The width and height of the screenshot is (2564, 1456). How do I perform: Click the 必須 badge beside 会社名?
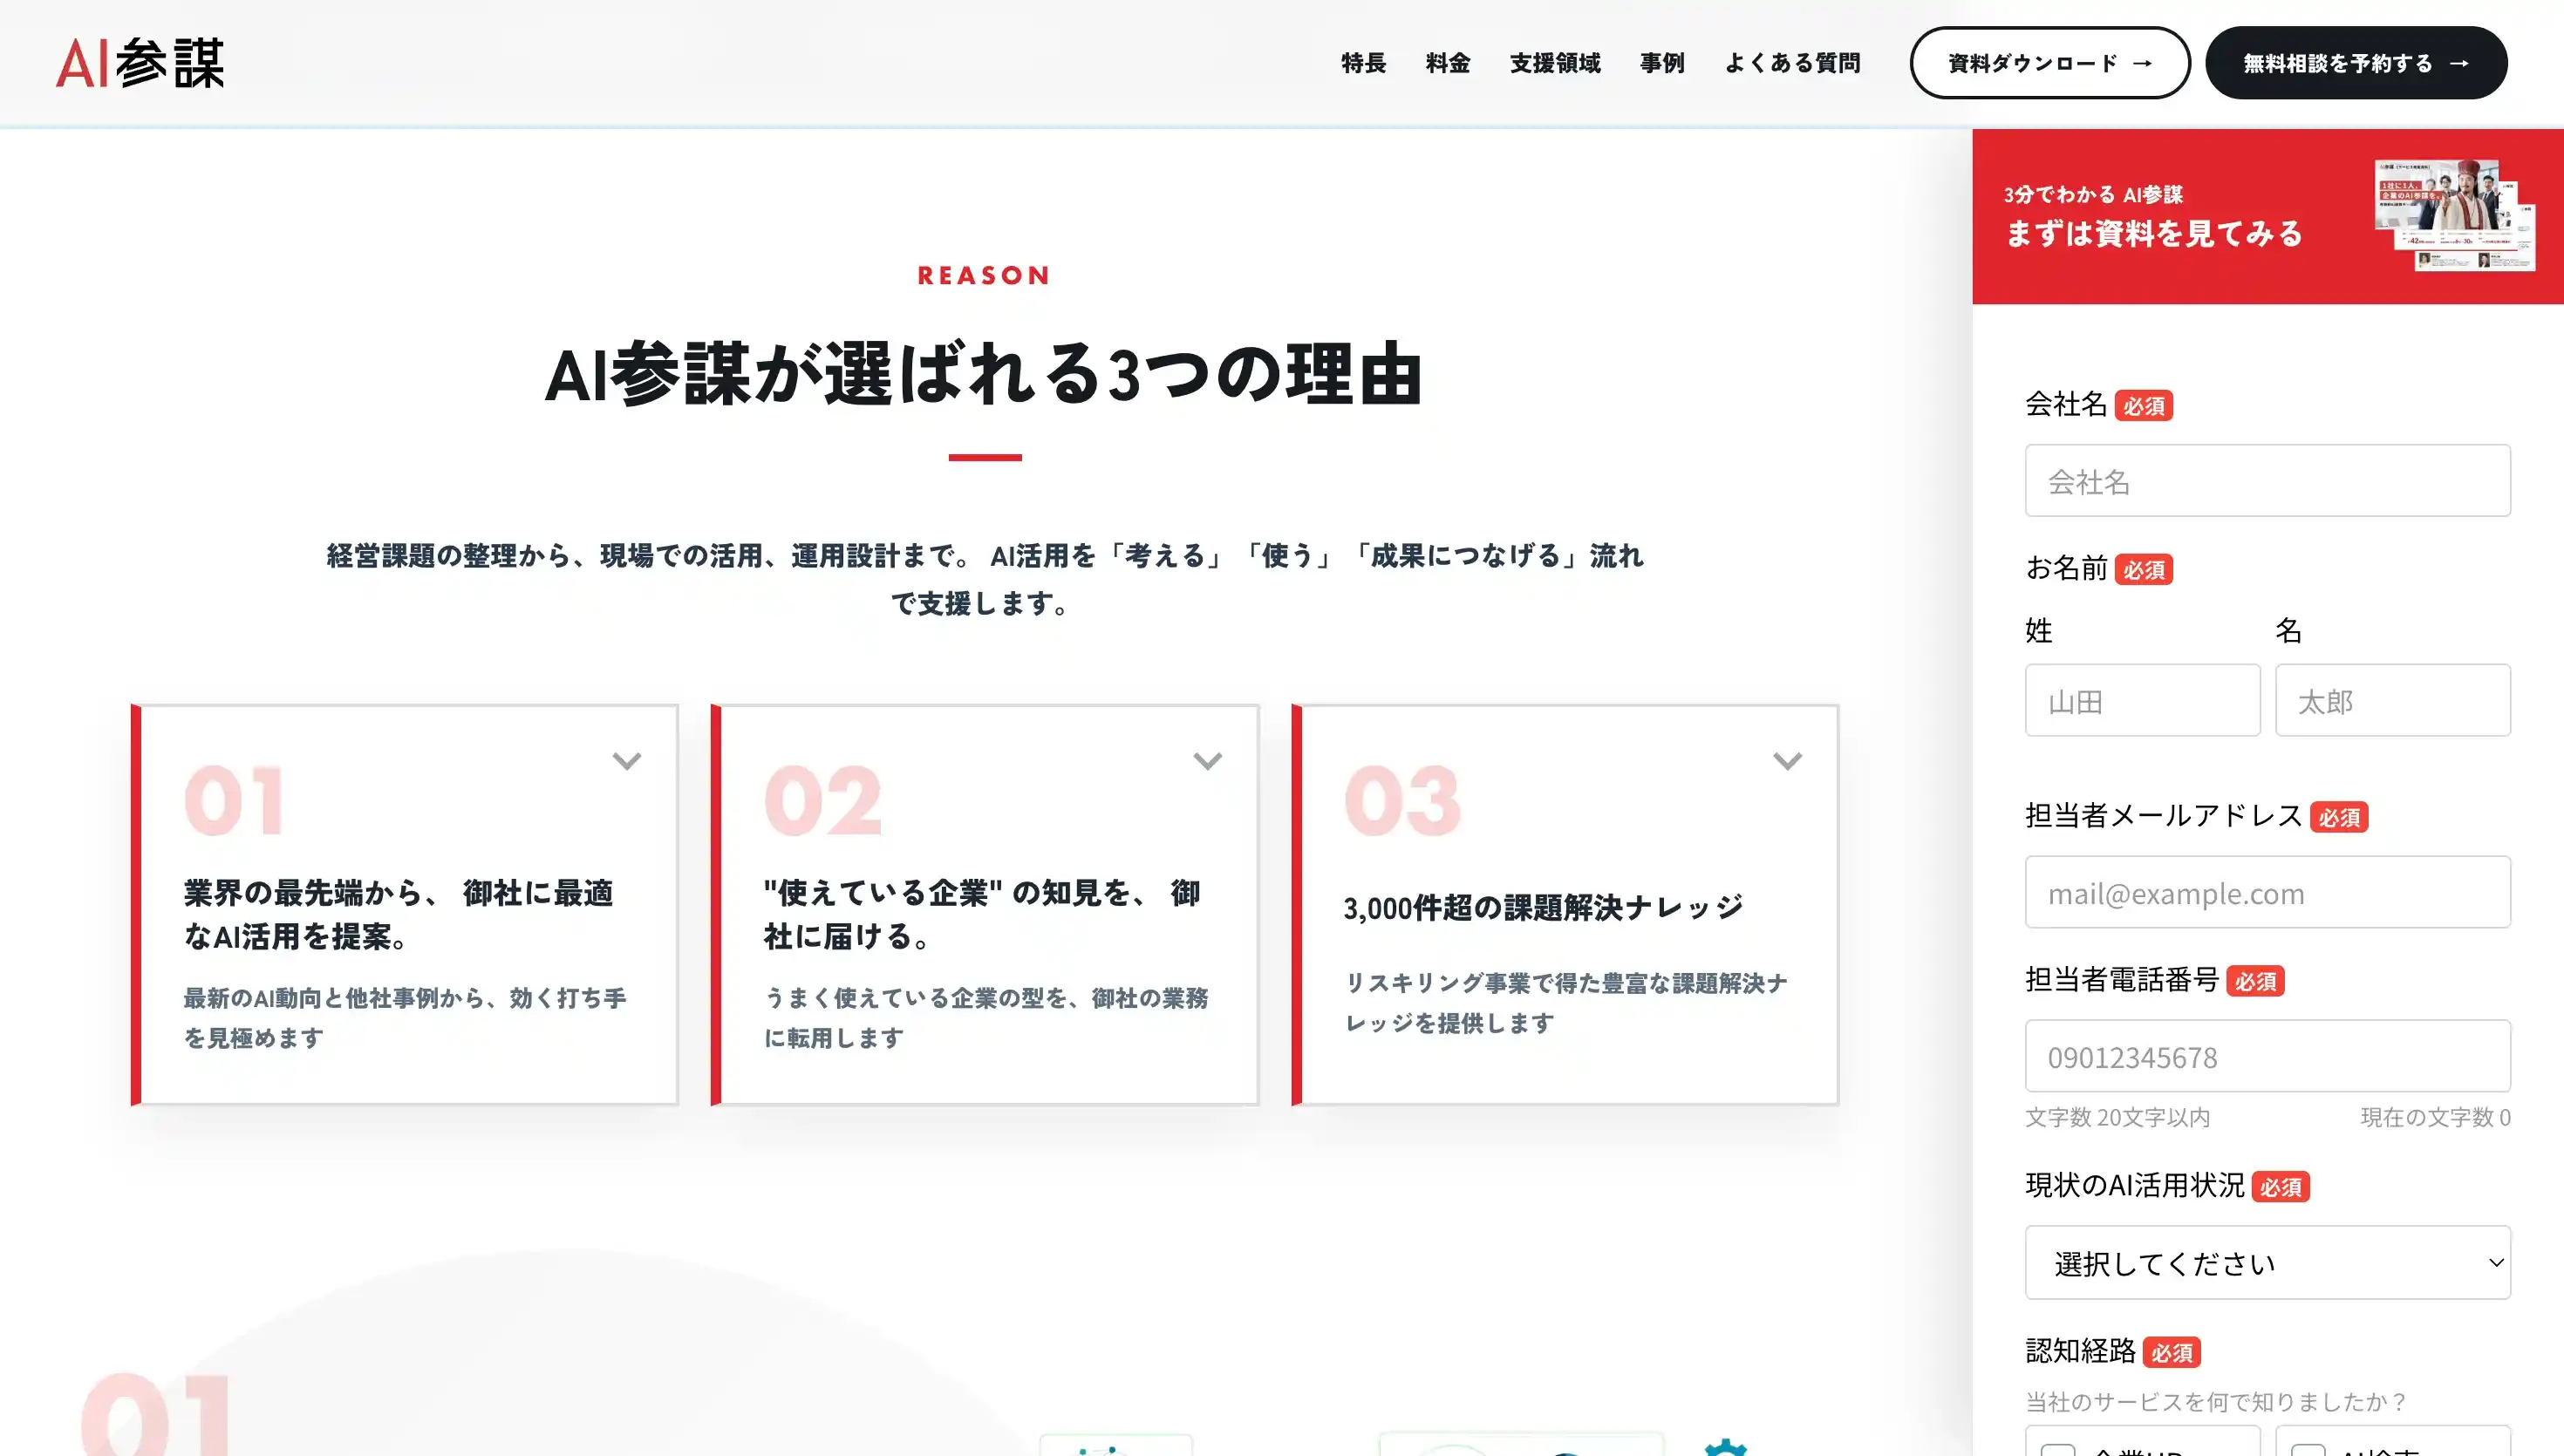click(2143, 406)
